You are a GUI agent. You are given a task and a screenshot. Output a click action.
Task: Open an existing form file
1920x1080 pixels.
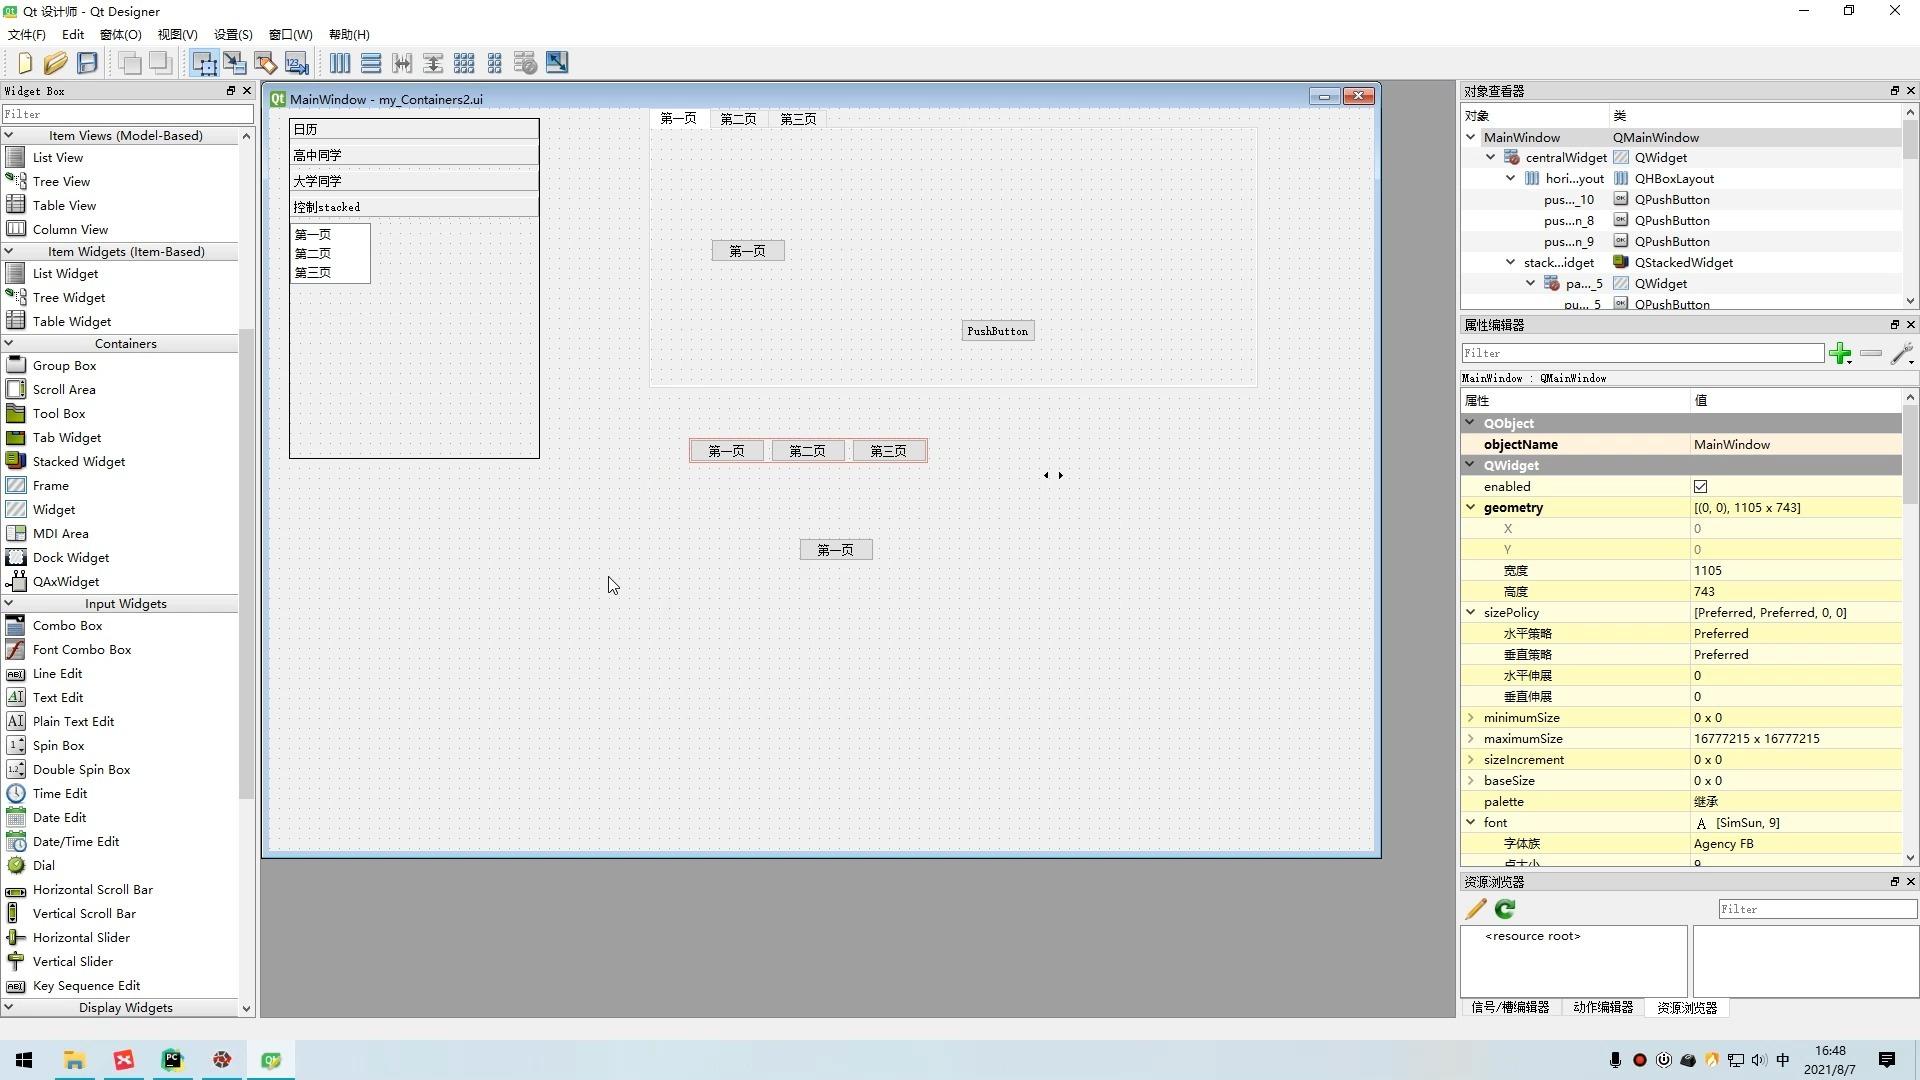56,62
